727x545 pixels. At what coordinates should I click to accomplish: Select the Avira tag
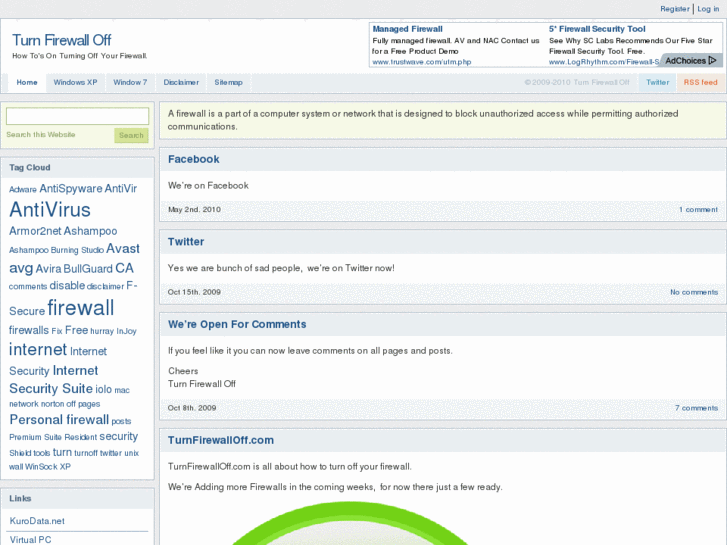[48, 269]
